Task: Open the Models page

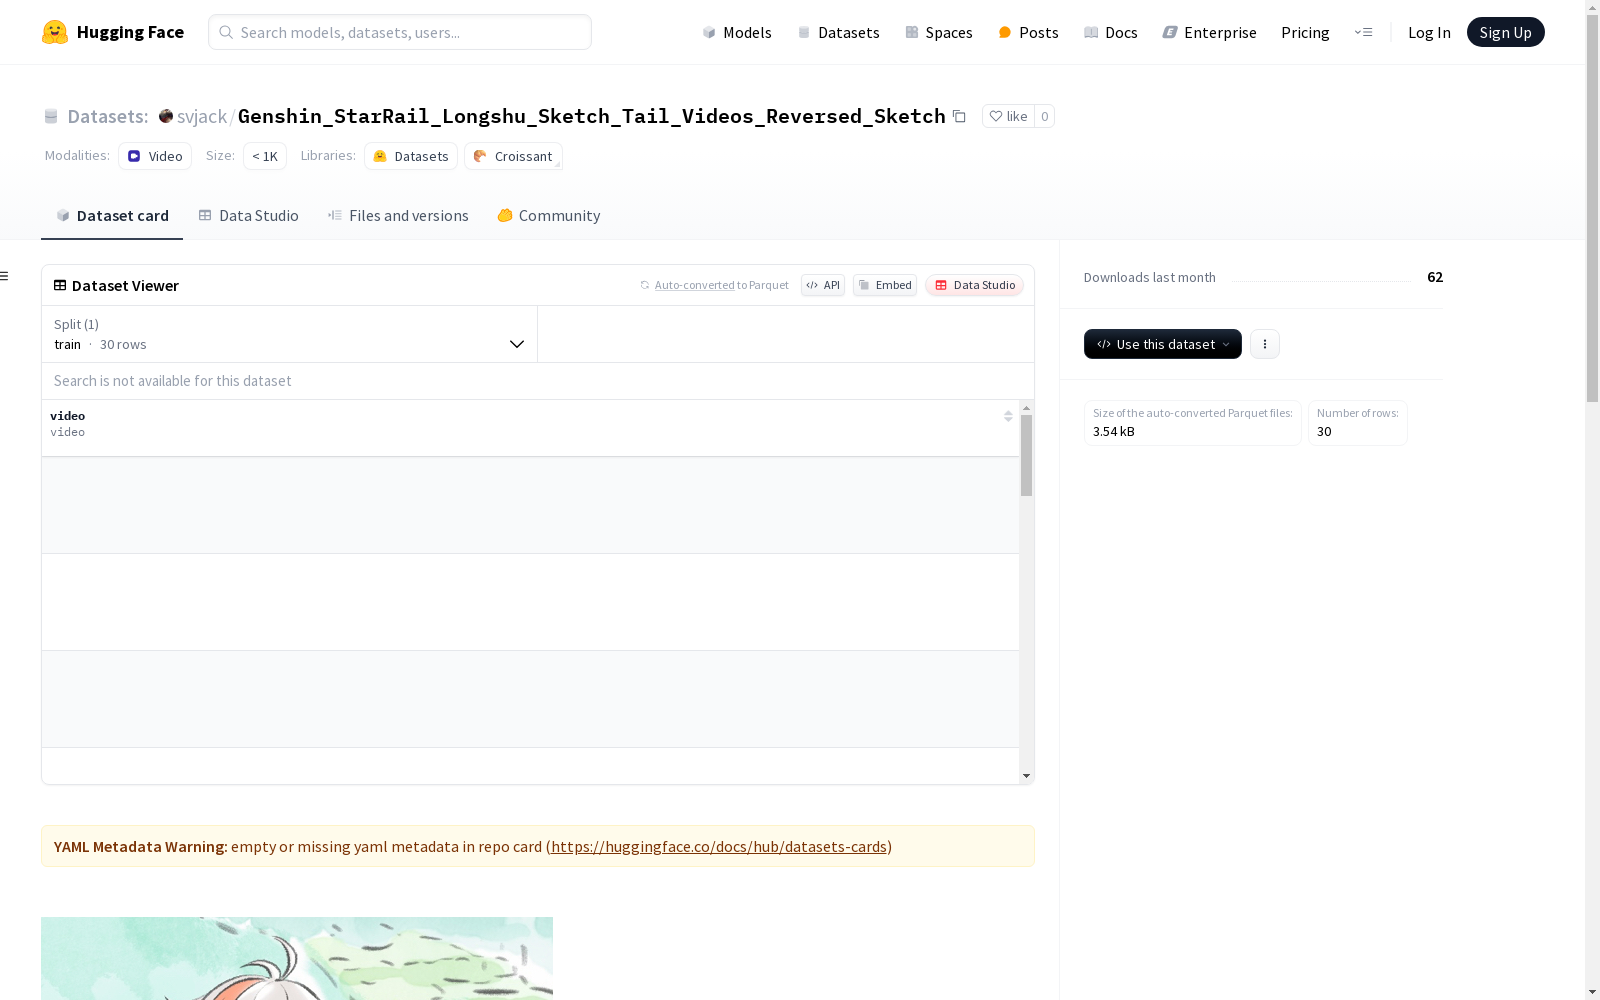Action: (x=737, y=32)
